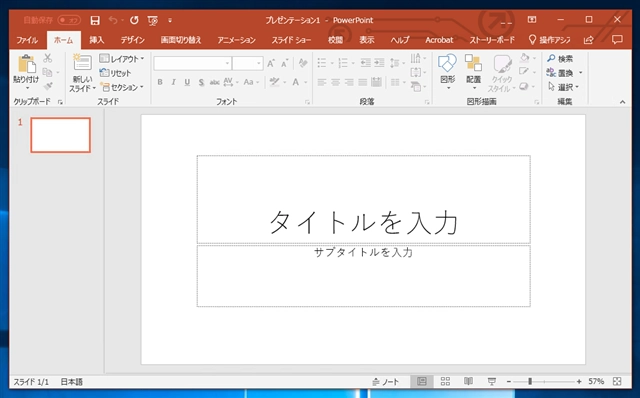Viewport: 640px width, 398px height.
Task: Open the font name combo box dropdown
Action: pyautogui.click(x=227, y=63)
